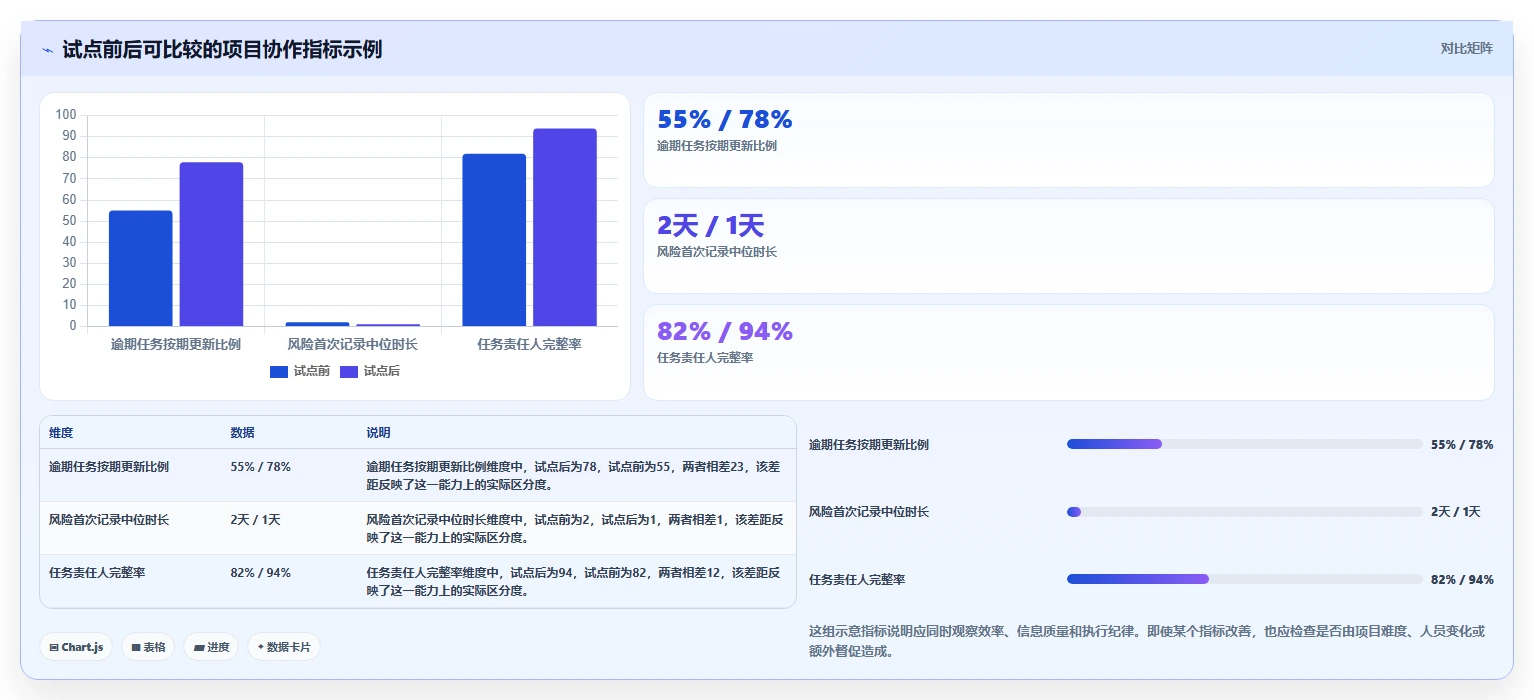The height and width of the screenshot is (700, 1534).
Task: Click the 任务责任人完整率 x-axis label in chart
Action: click(530, 344)
